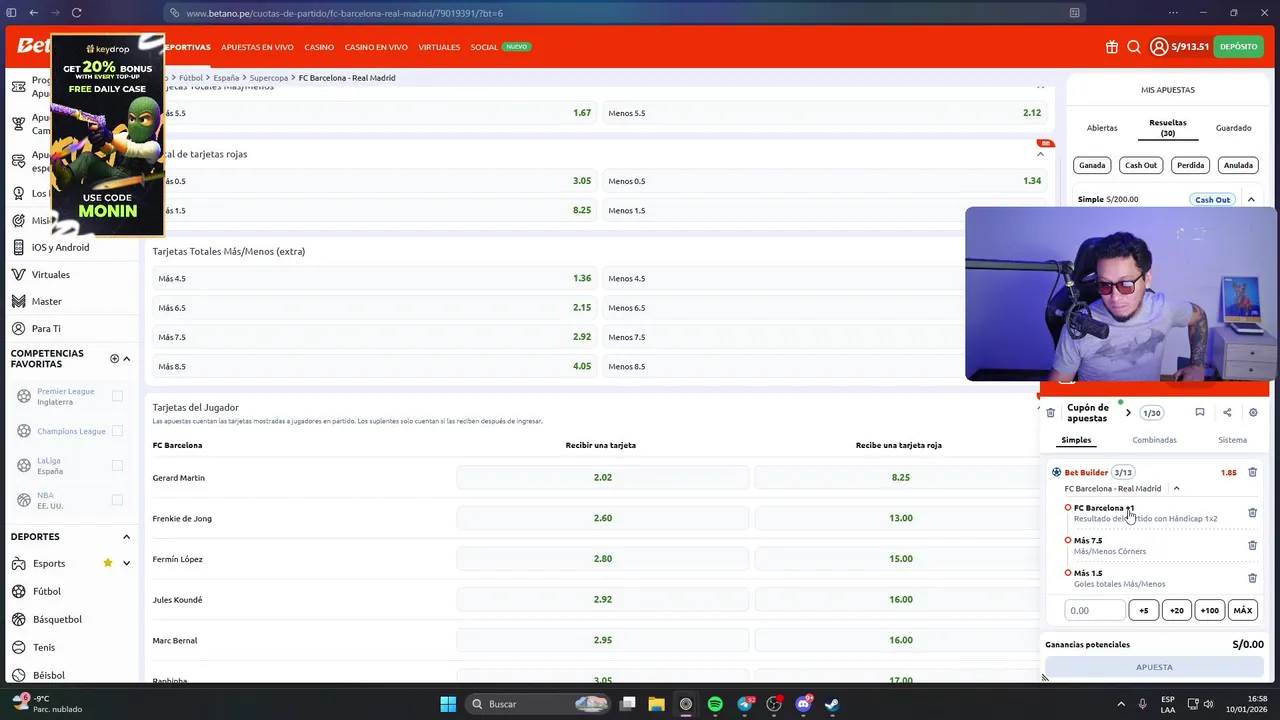Switch to the Combinadas bet slip tab
The height and width of the screenshot is (720, 1280).
coord(1154,440)
